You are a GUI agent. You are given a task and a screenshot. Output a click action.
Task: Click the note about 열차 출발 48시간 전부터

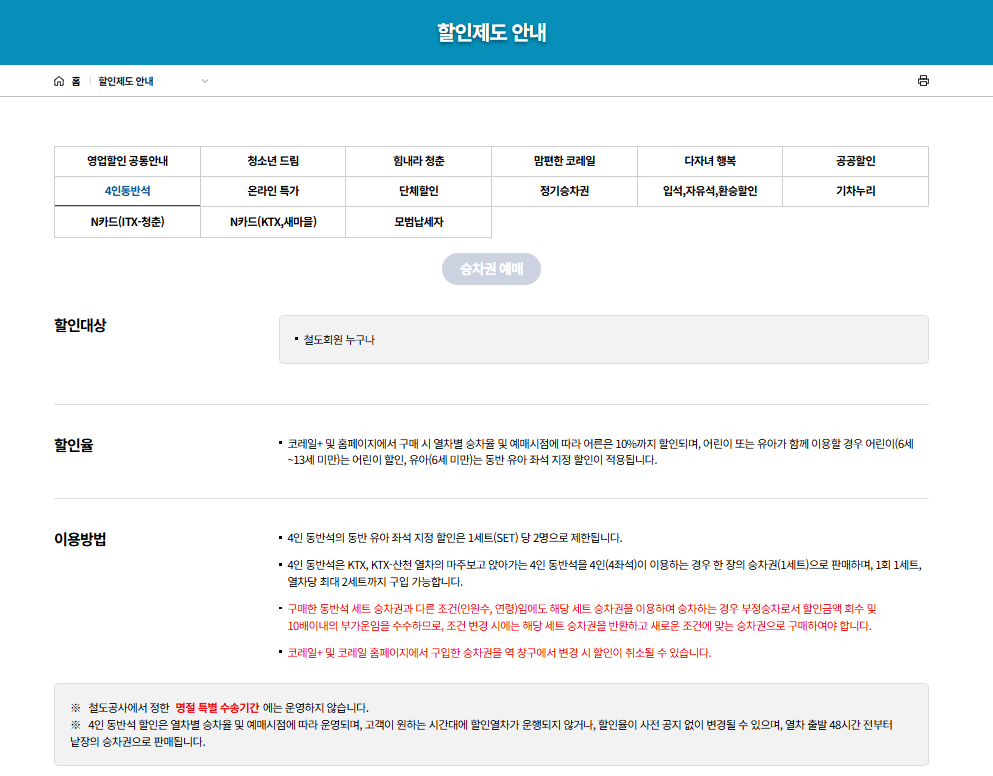(481, 733)
